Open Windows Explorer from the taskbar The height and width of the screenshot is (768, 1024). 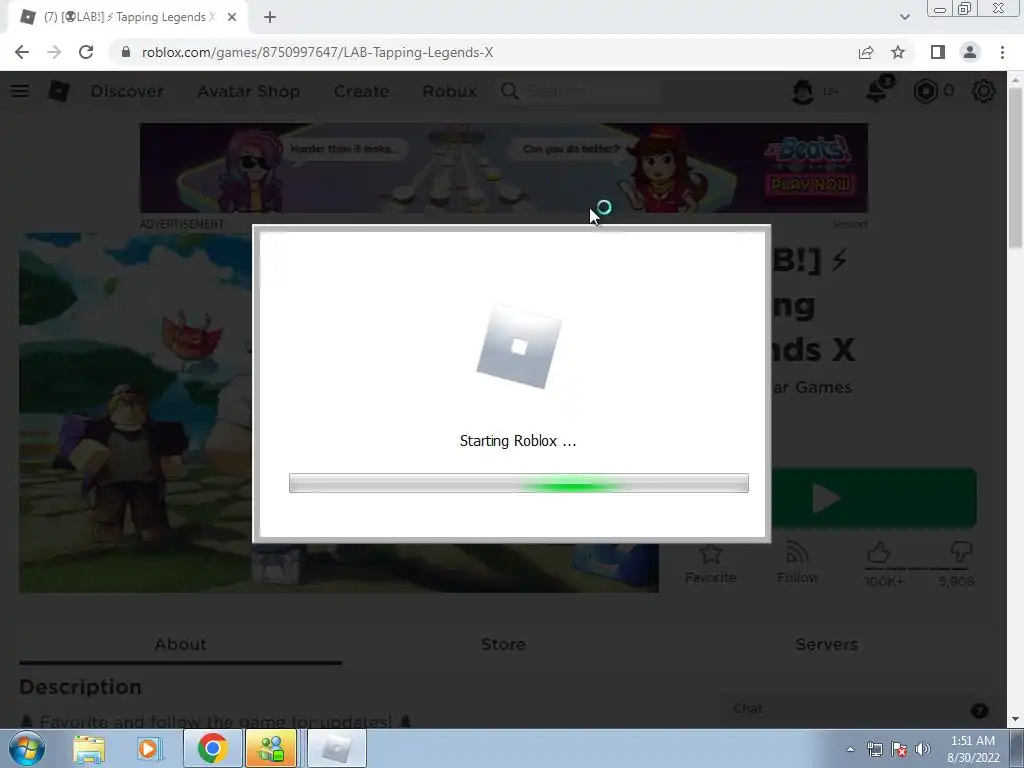[89, 749]
